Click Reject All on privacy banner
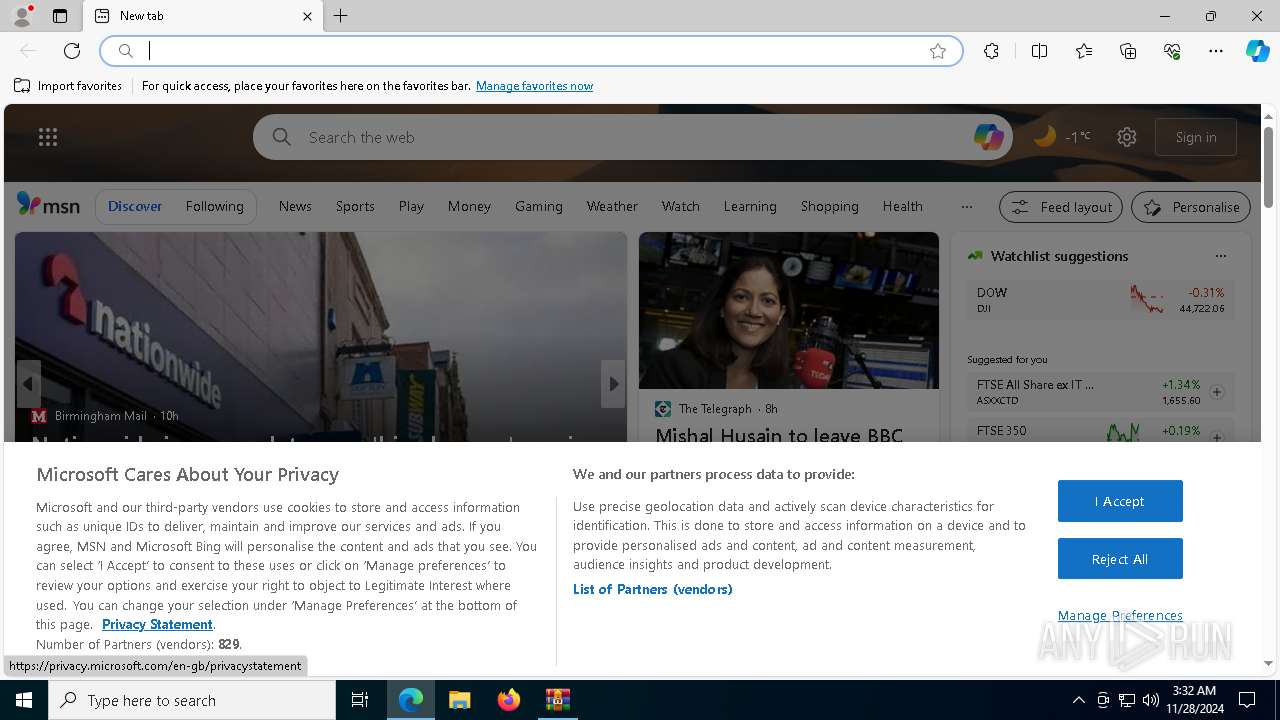Image resolution: width=1280 pixels, height=720 pixels. click(1120, 559)
